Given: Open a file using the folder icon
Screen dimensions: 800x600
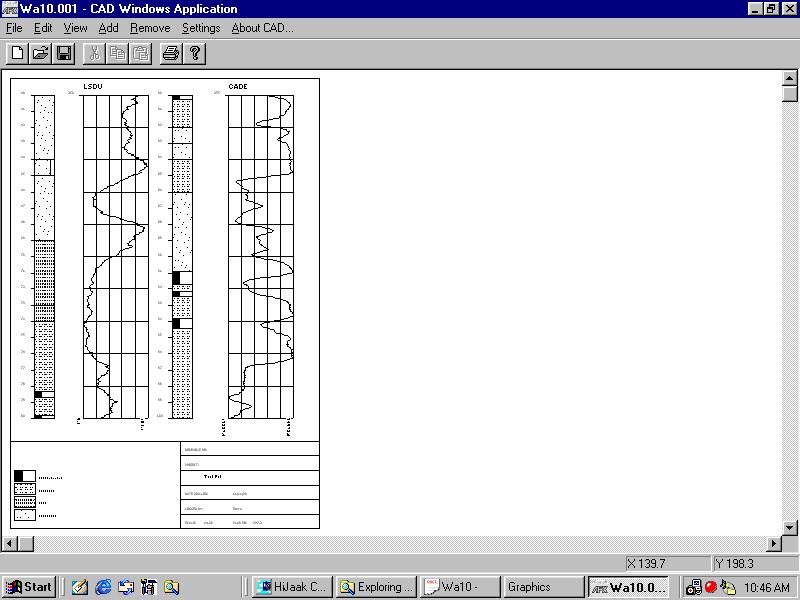Looking at the screenshot, I should (x=41, y=53).
